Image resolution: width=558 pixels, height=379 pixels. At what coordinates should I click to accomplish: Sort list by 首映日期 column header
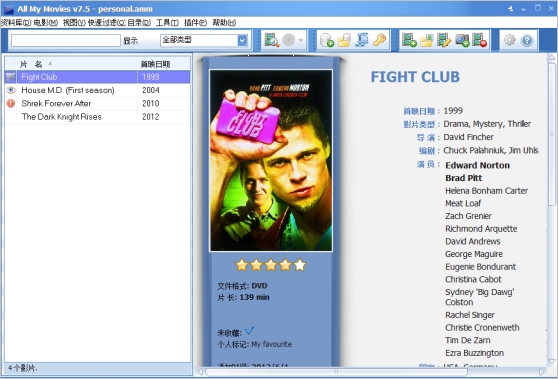[x=164, y=64]
